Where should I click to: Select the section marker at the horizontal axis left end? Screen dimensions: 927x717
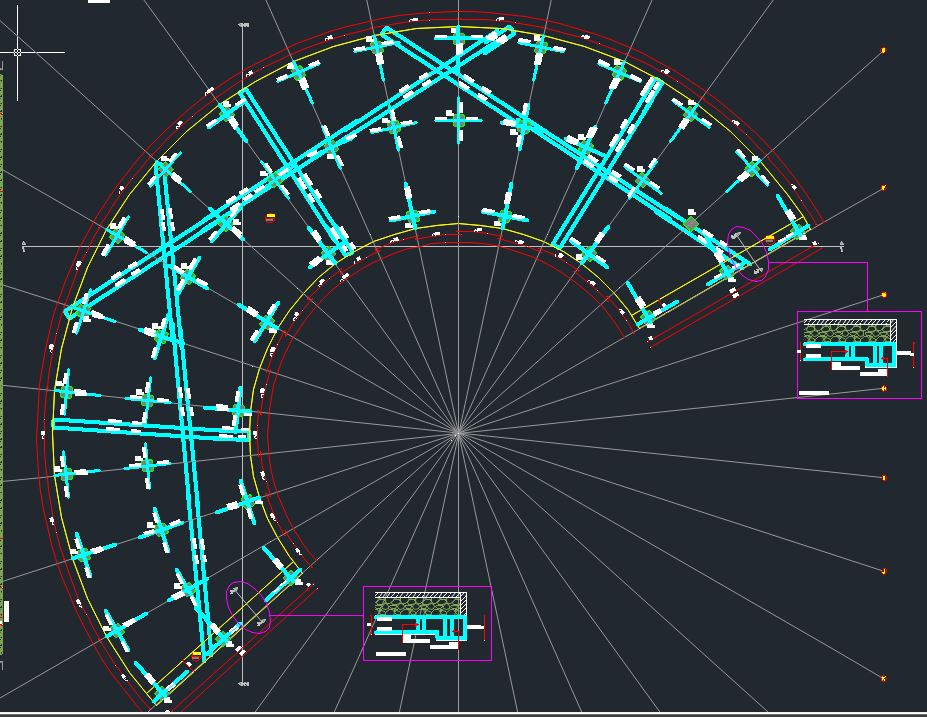click(x=24, y=246)
